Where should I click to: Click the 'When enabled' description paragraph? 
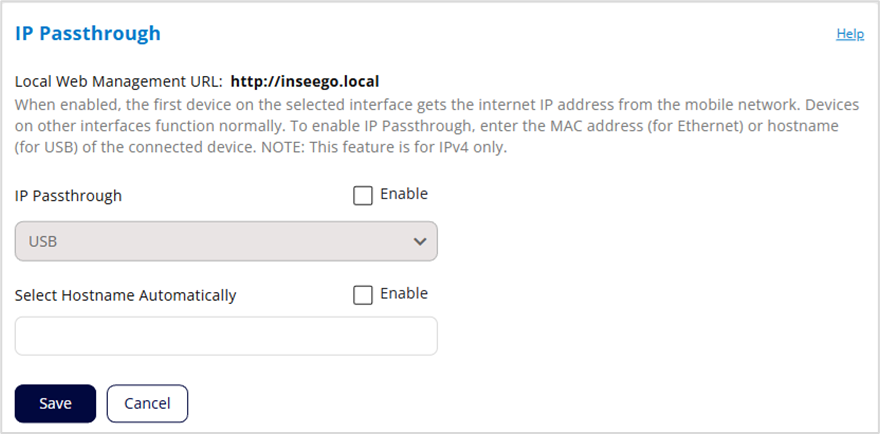tap(300, 103)
